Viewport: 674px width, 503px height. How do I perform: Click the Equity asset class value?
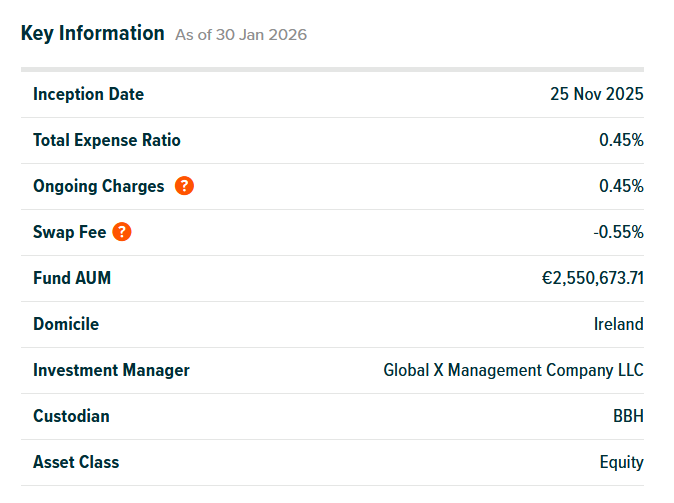coord(622,463)
